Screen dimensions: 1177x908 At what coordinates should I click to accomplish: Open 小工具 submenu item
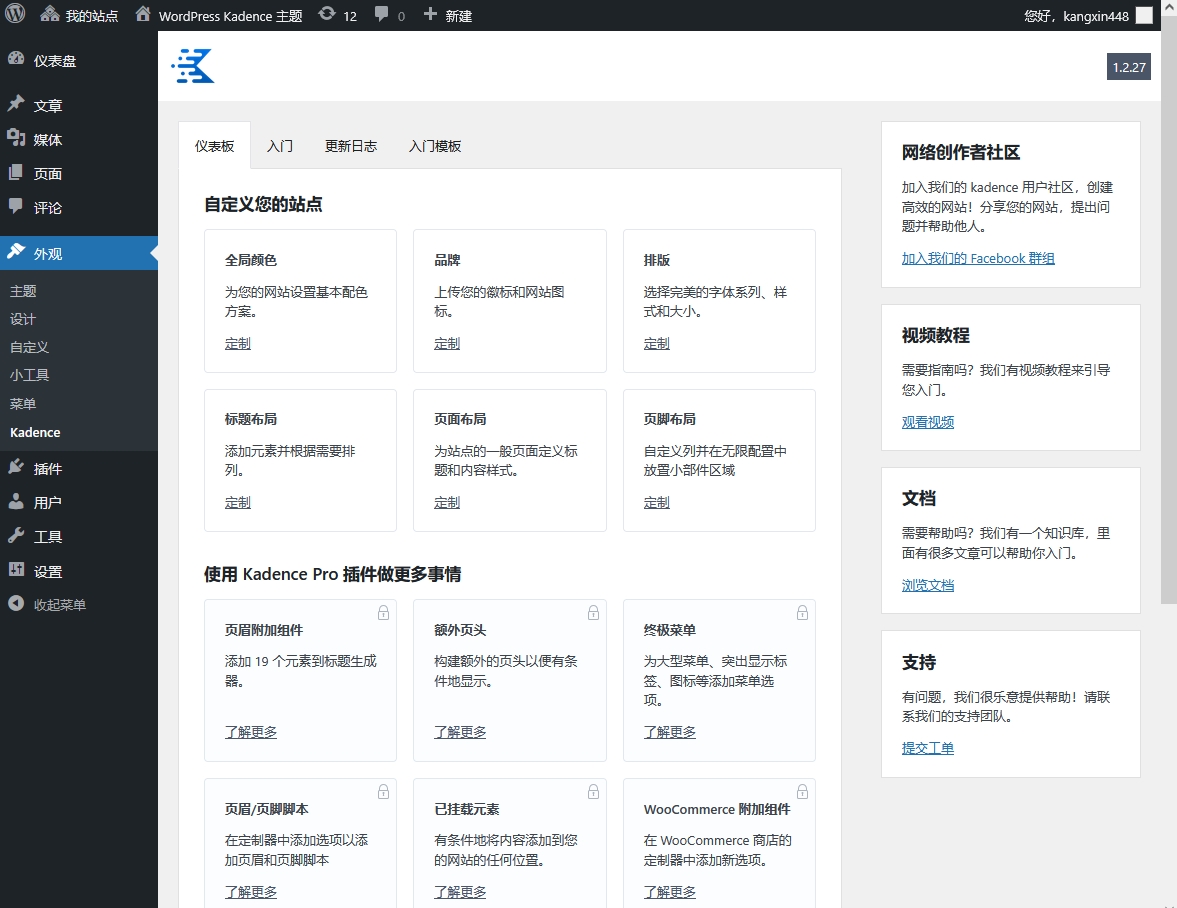[x=29, y=375]
